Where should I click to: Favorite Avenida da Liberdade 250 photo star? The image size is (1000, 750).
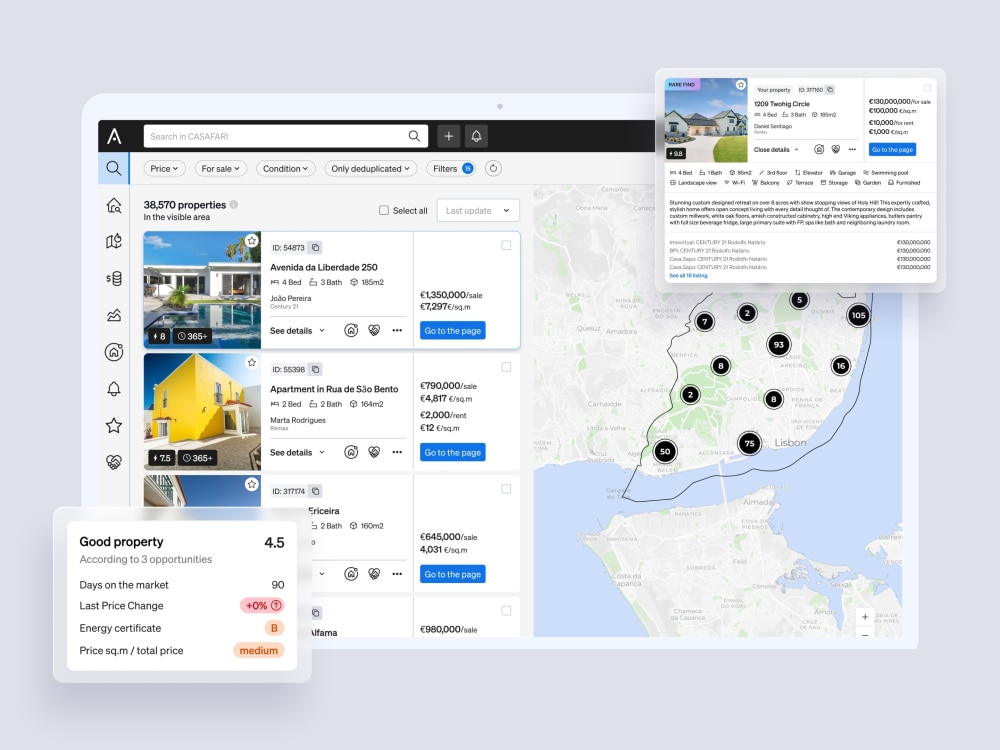[x=252, y=240]
